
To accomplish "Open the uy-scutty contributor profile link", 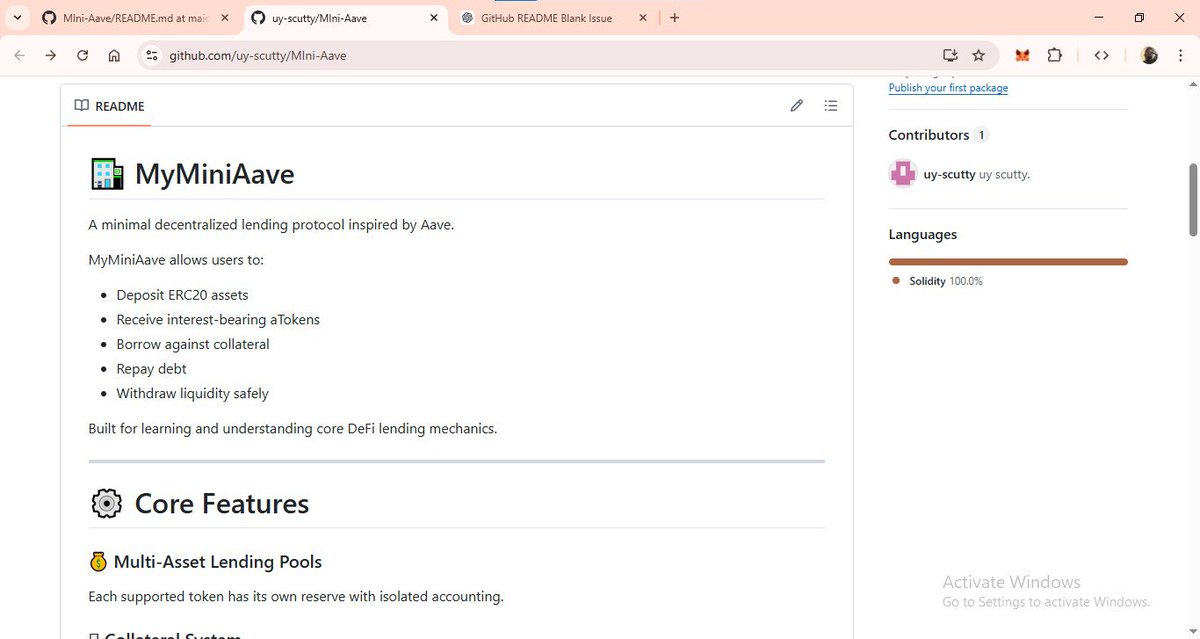I will [x=949, y=174].
